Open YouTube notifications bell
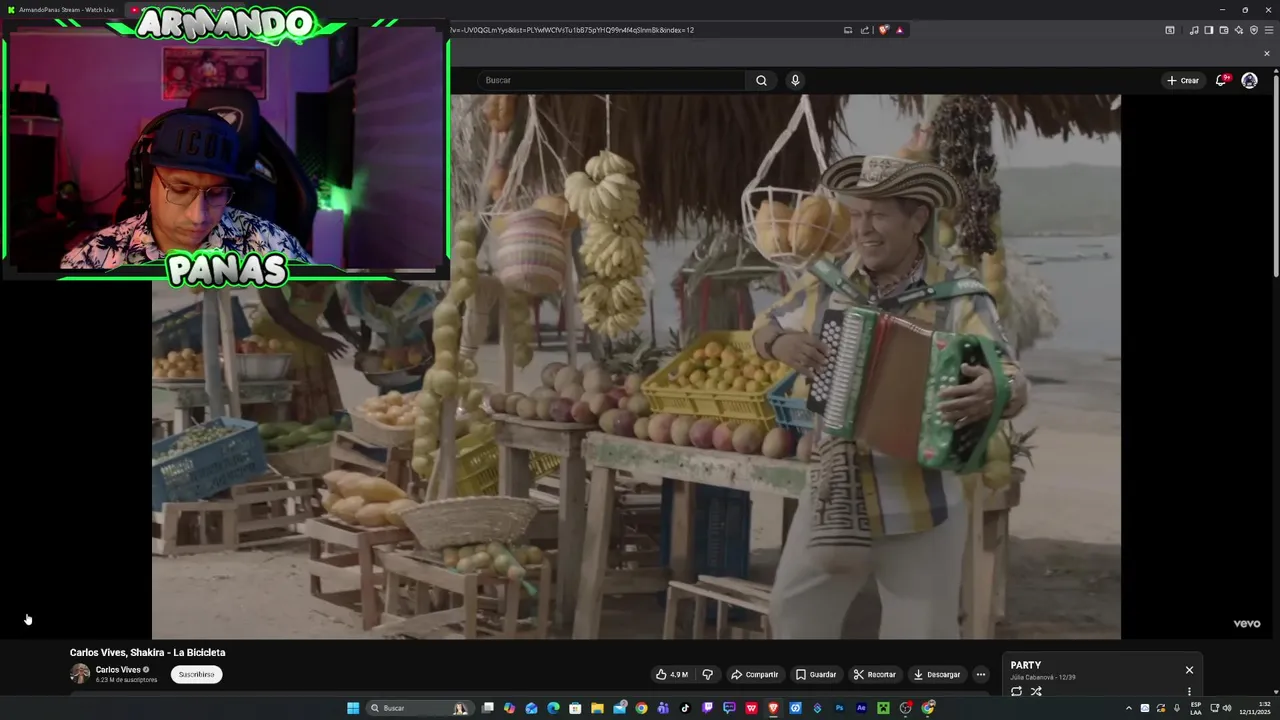1280x720 pixels. point(1221,80)
